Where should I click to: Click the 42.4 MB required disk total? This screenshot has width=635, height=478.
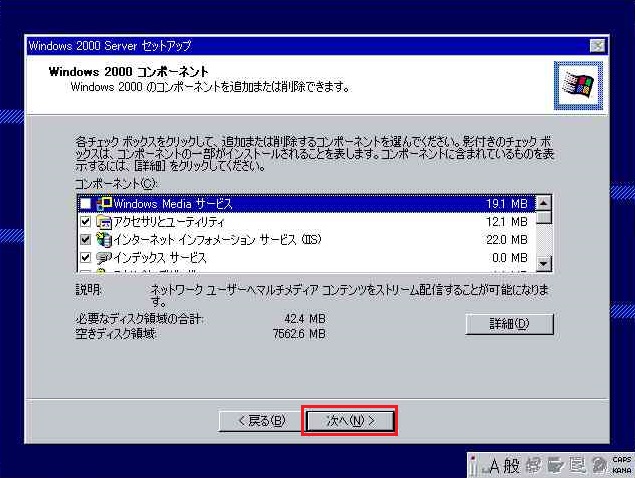(x=305, y=318)
